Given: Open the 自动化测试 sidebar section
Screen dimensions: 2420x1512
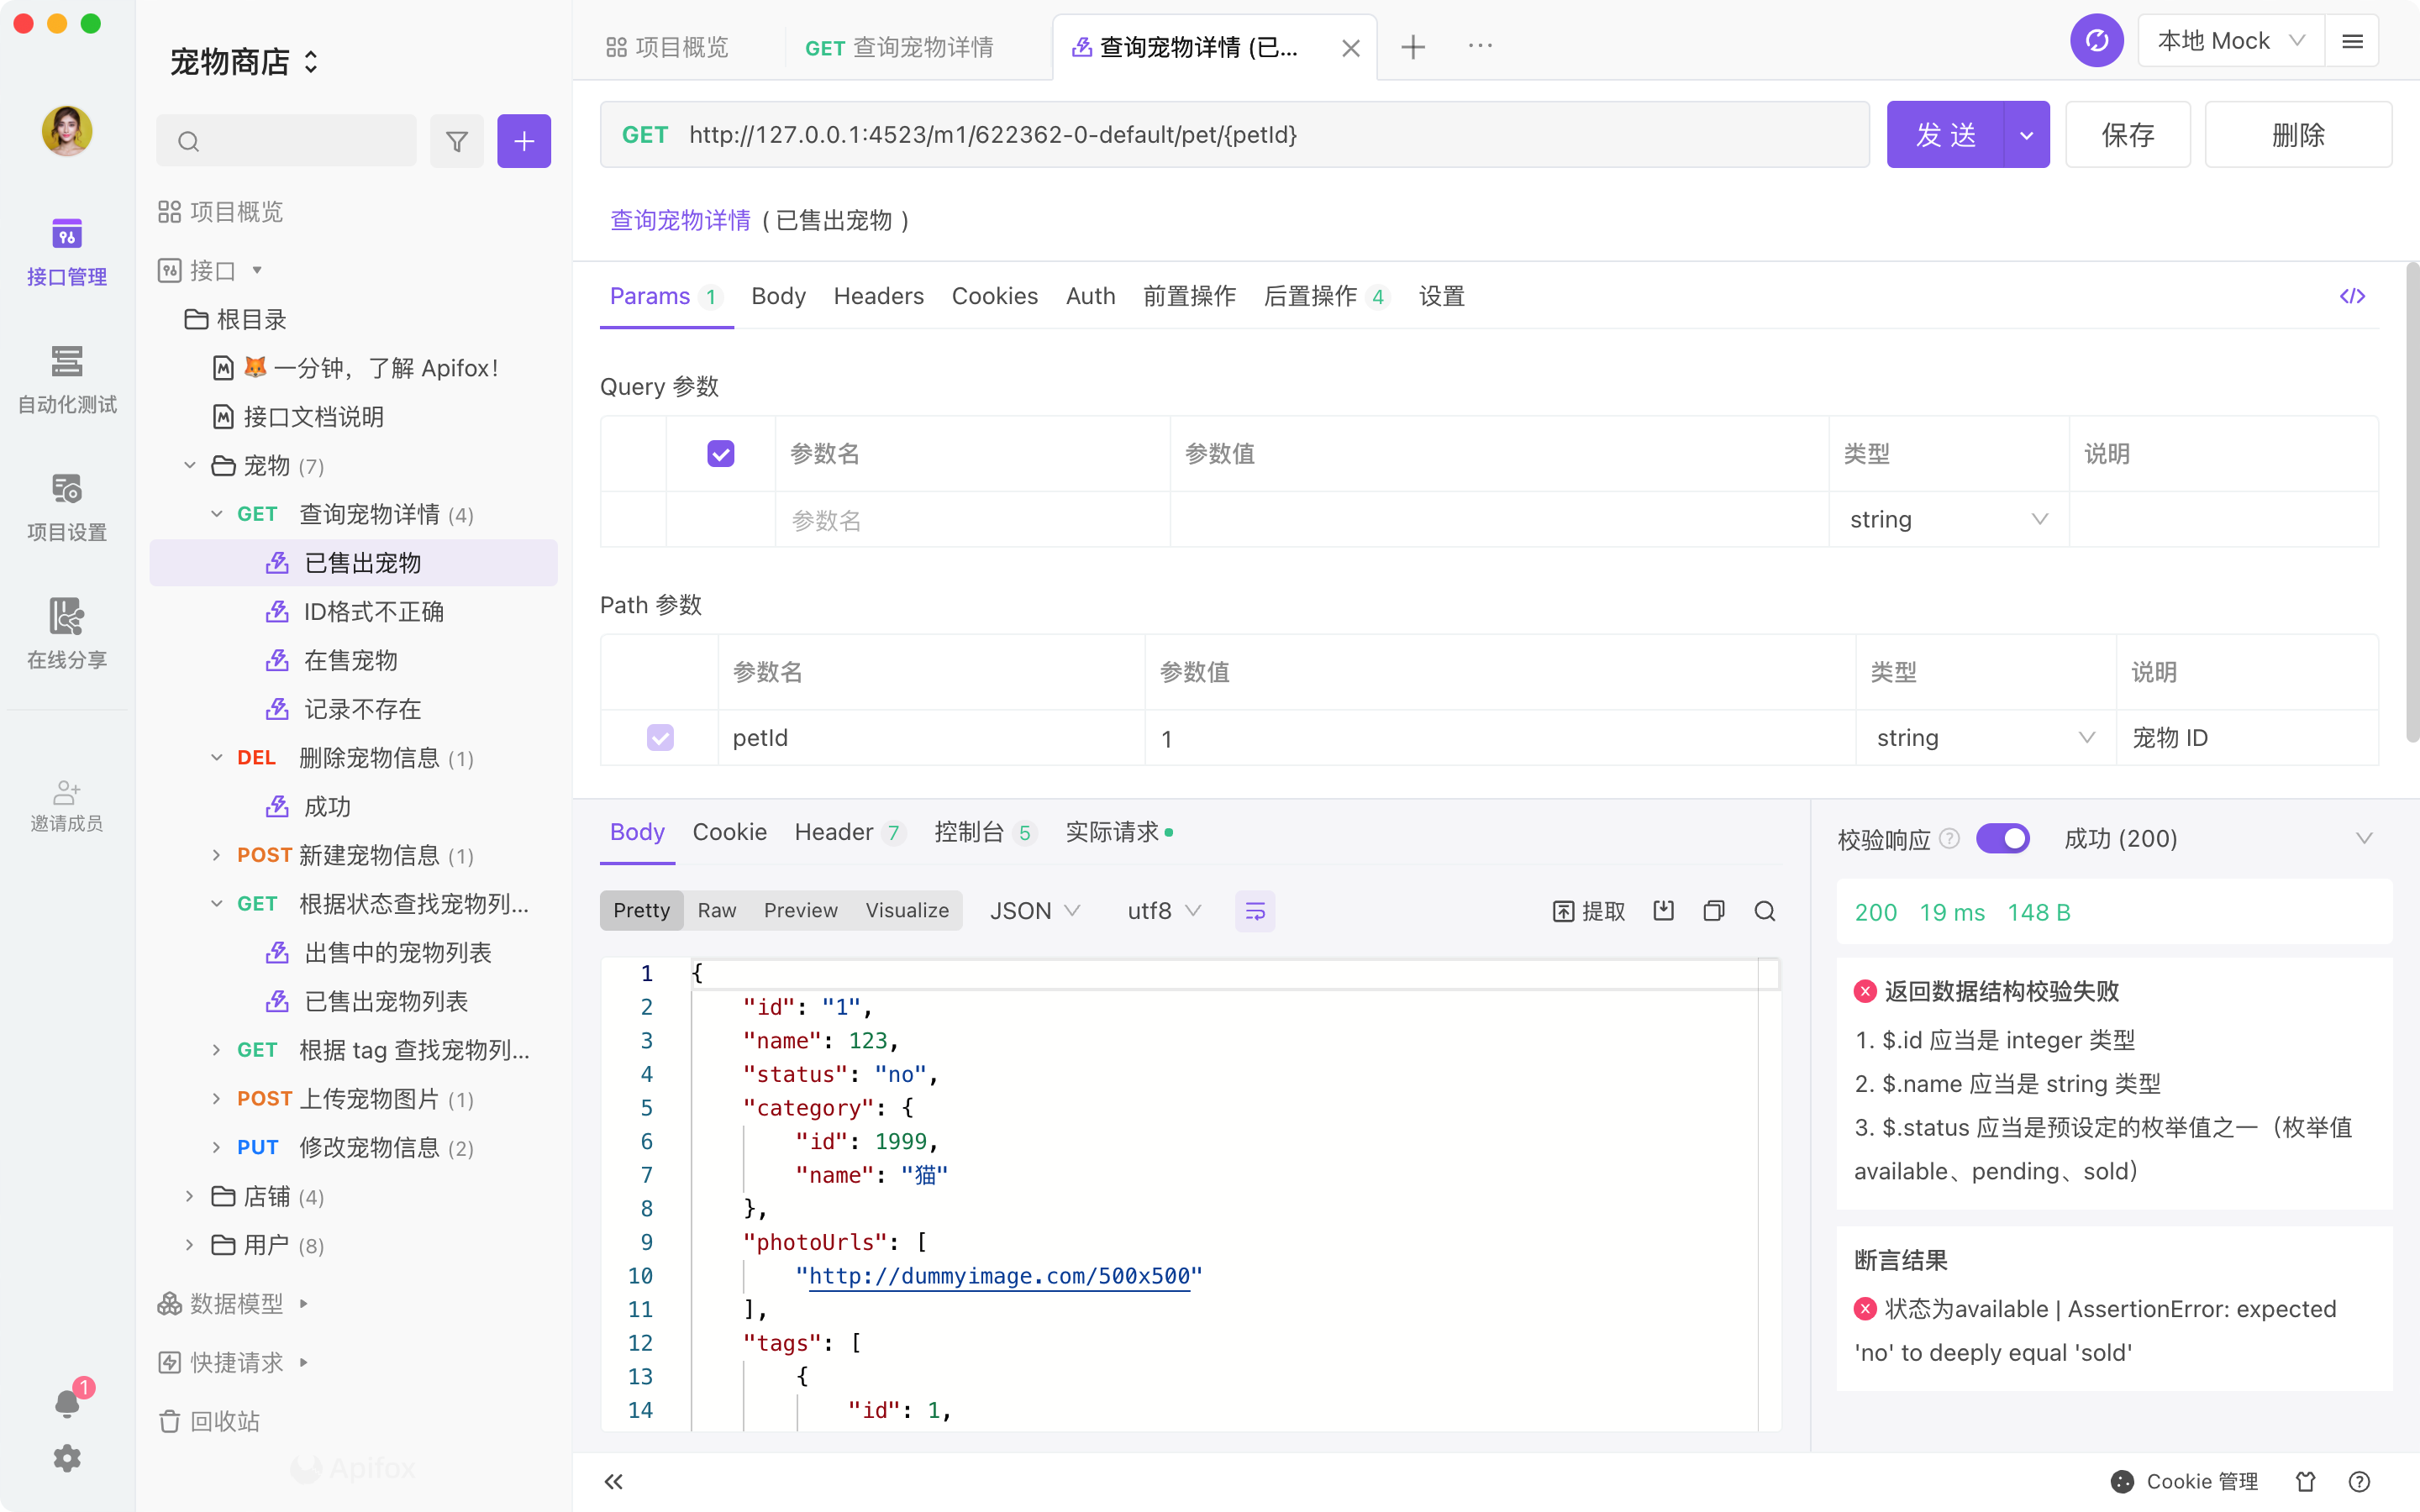Looking at the screenshot, I should click(x=67, y=380).
